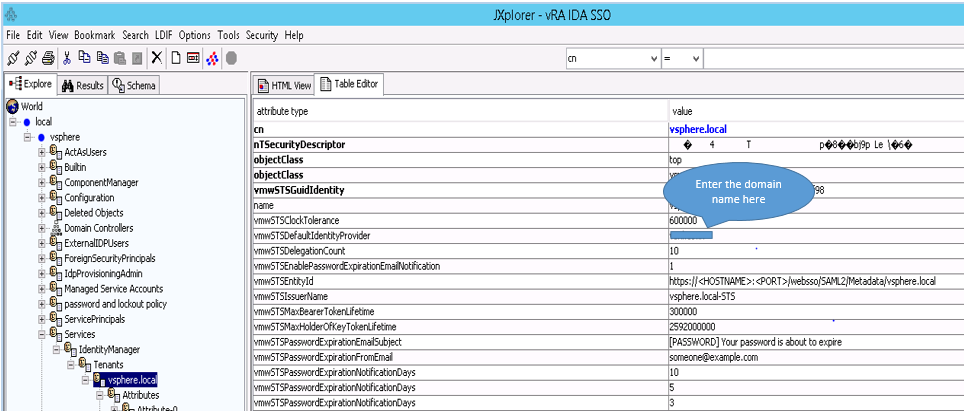Image resolution: width=964 pixels, height=411 pixels.
Task: Expand the ExternalIDPUsers node
Action: click(x=42, y=243)
